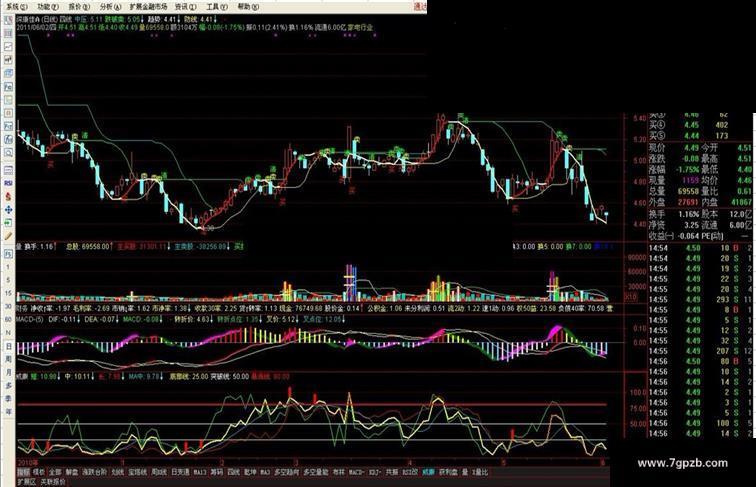This screenshot has height=487, width=756.
Task: Open the 分析 menu
Action: point(110,7)
